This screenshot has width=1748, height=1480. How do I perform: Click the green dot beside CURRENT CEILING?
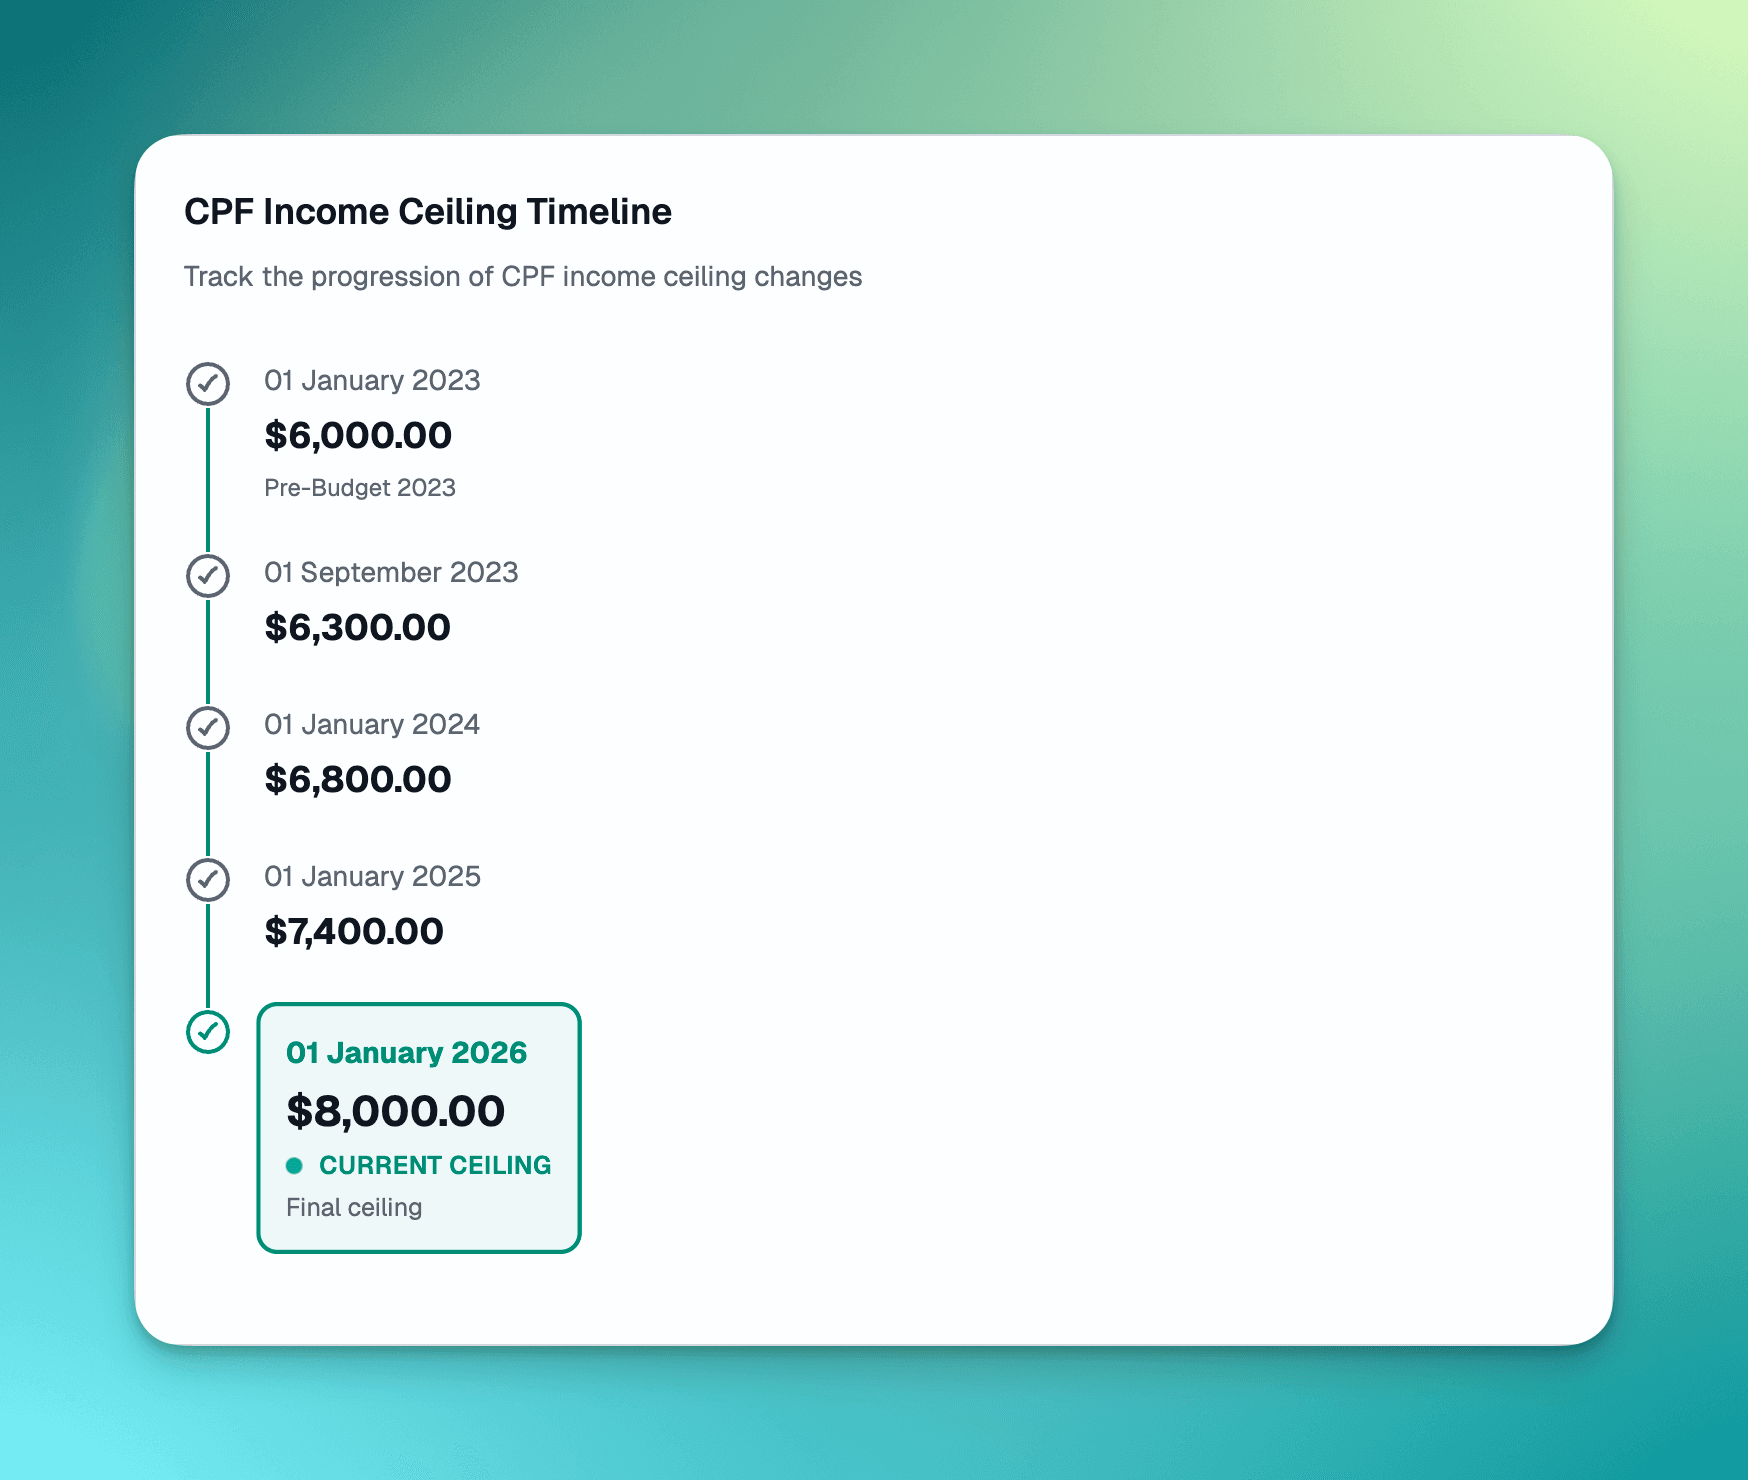pyautogui.click(x=294, y=1166)
